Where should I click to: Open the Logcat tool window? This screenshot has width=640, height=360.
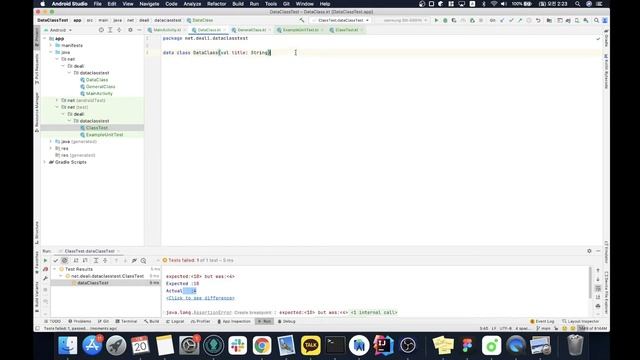coord(175,321)
